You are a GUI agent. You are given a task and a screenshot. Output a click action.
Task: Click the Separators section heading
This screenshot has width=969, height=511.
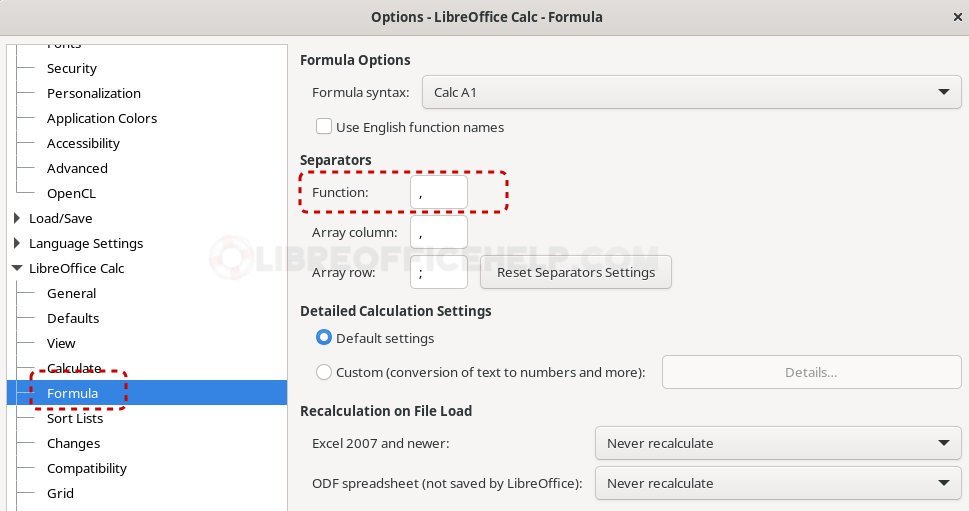[336, 160]
